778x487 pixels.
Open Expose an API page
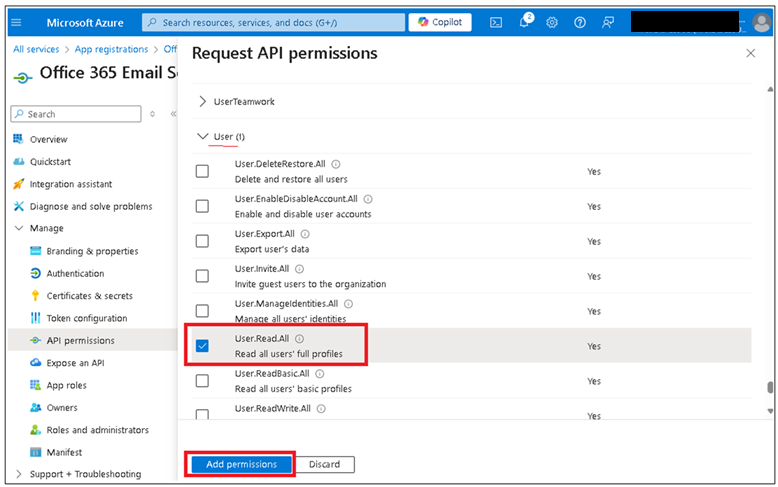(75, 363)
